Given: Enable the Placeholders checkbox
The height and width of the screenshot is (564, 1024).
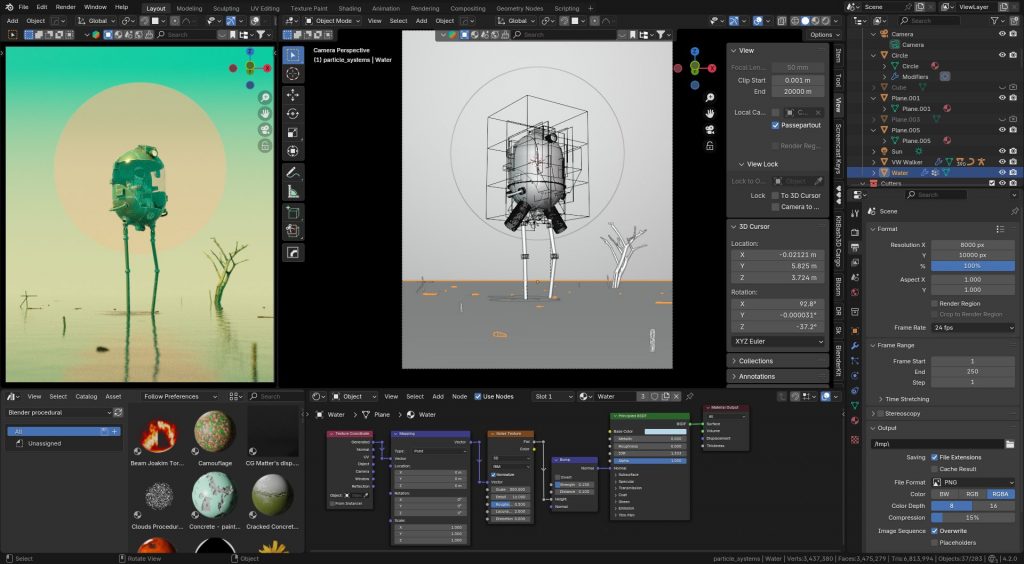Looking at the screenshot, I should click(x=935, y=542).
